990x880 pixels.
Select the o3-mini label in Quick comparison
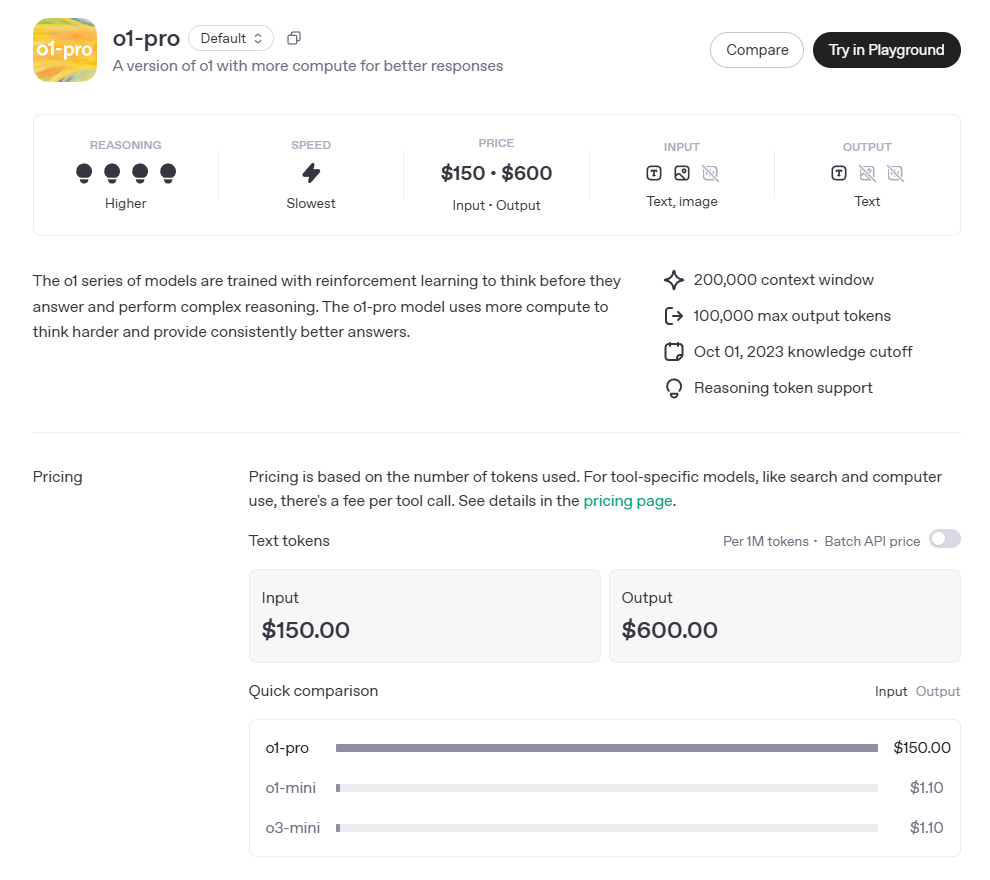[x=292, y=828]
